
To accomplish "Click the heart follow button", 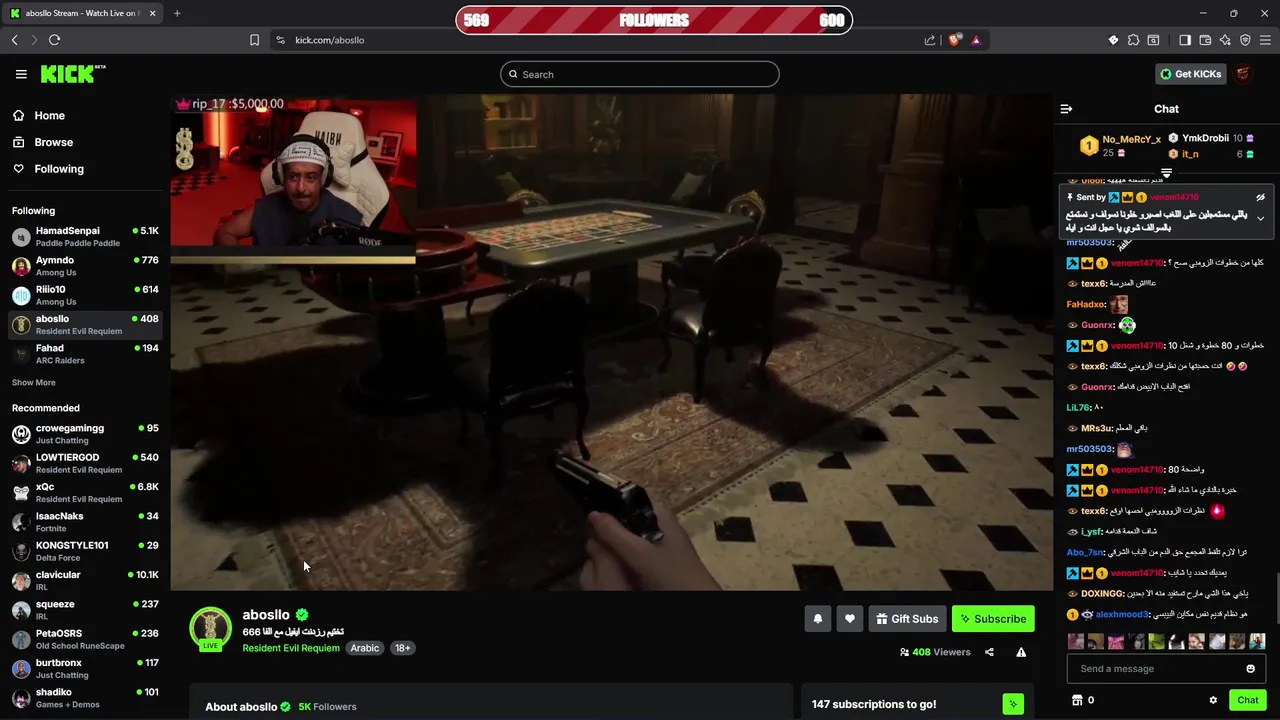I will pyautogui.click(x=849, y=619).
